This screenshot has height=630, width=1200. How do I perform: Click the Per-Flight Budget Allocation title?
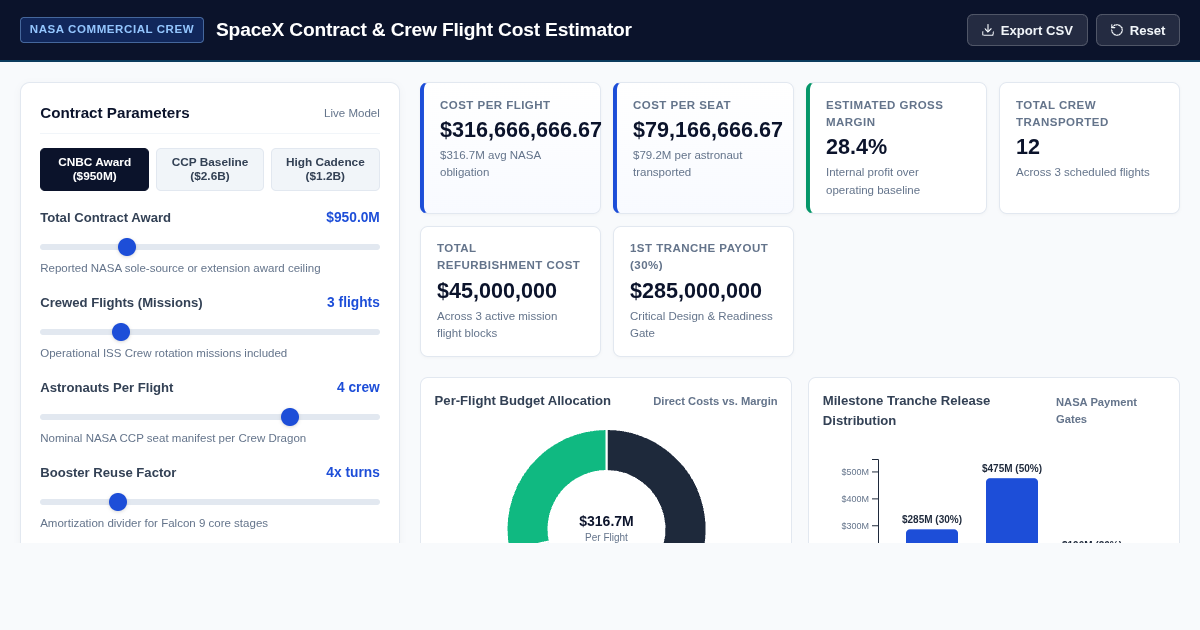click(x=523, y=401)
